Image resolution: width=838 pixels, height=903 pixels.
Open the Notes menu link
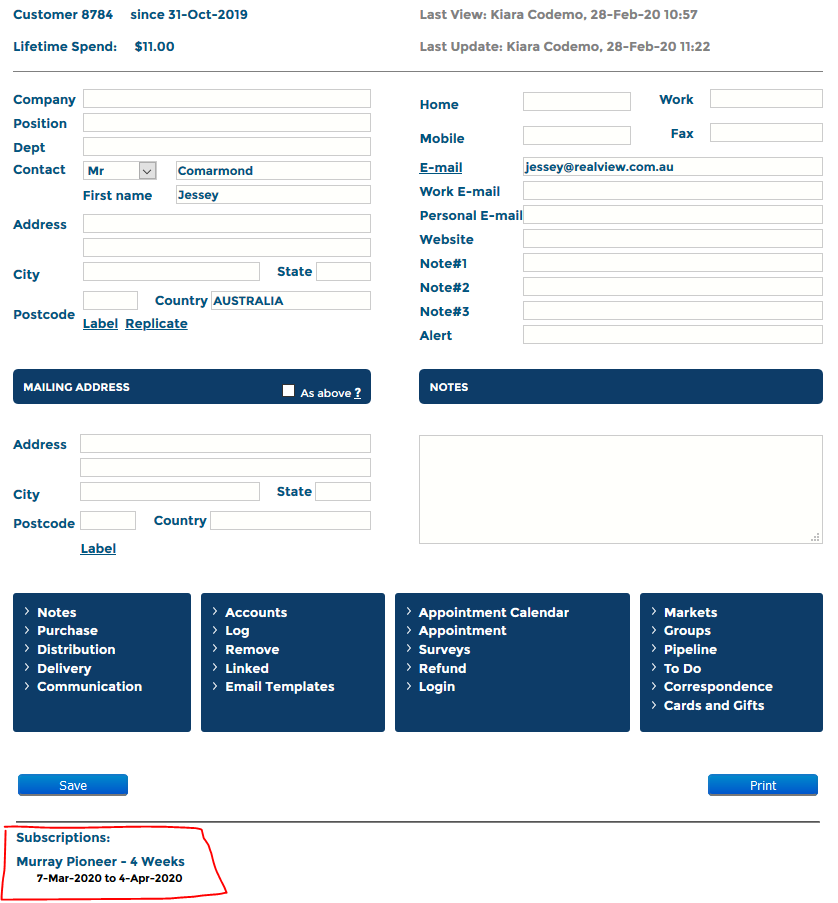pyautogui.click(x=56, y=612)
